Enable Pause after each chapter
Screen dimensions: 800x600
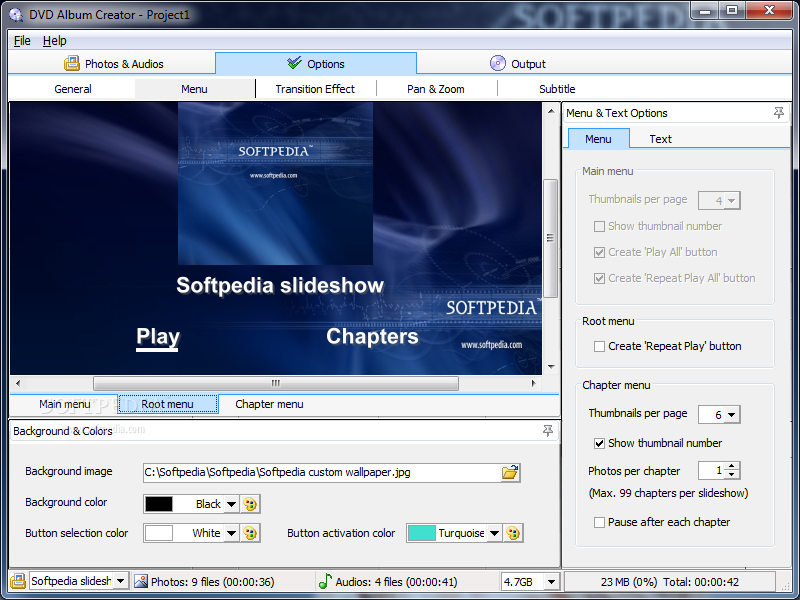[x=599, y=522]
